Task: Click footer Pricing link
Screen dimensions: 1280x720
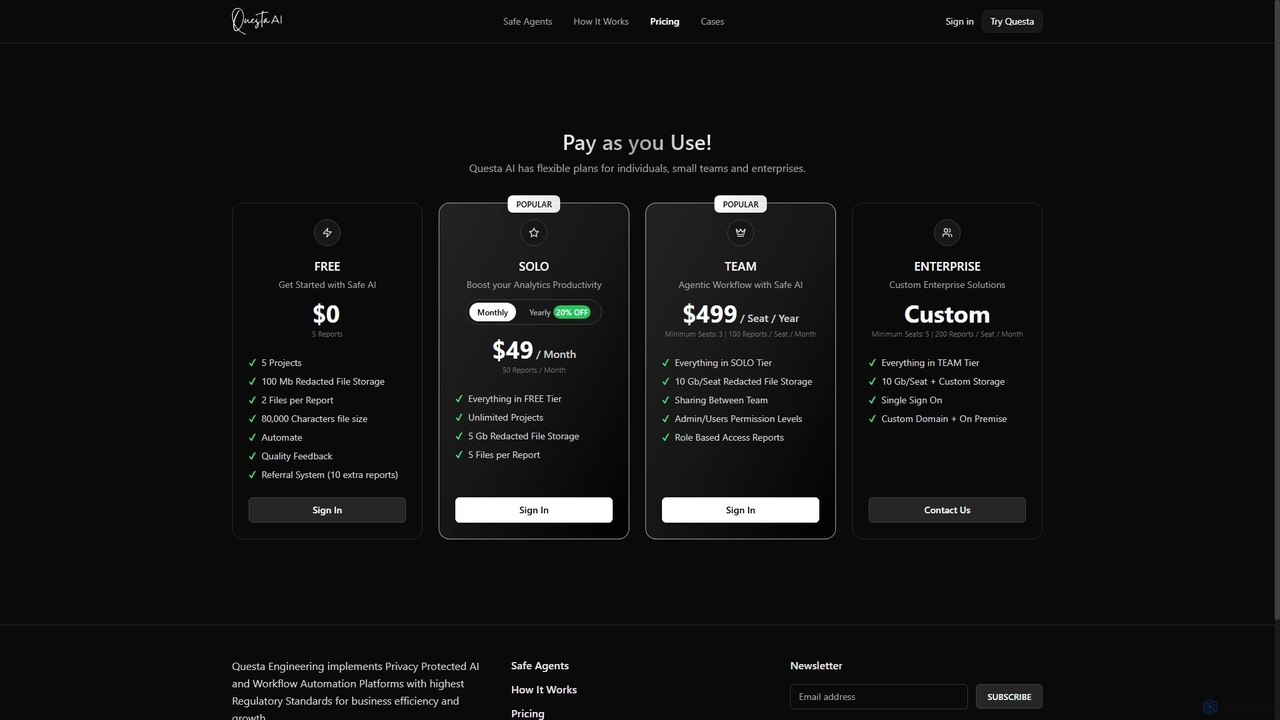Action: pos(528,713)
